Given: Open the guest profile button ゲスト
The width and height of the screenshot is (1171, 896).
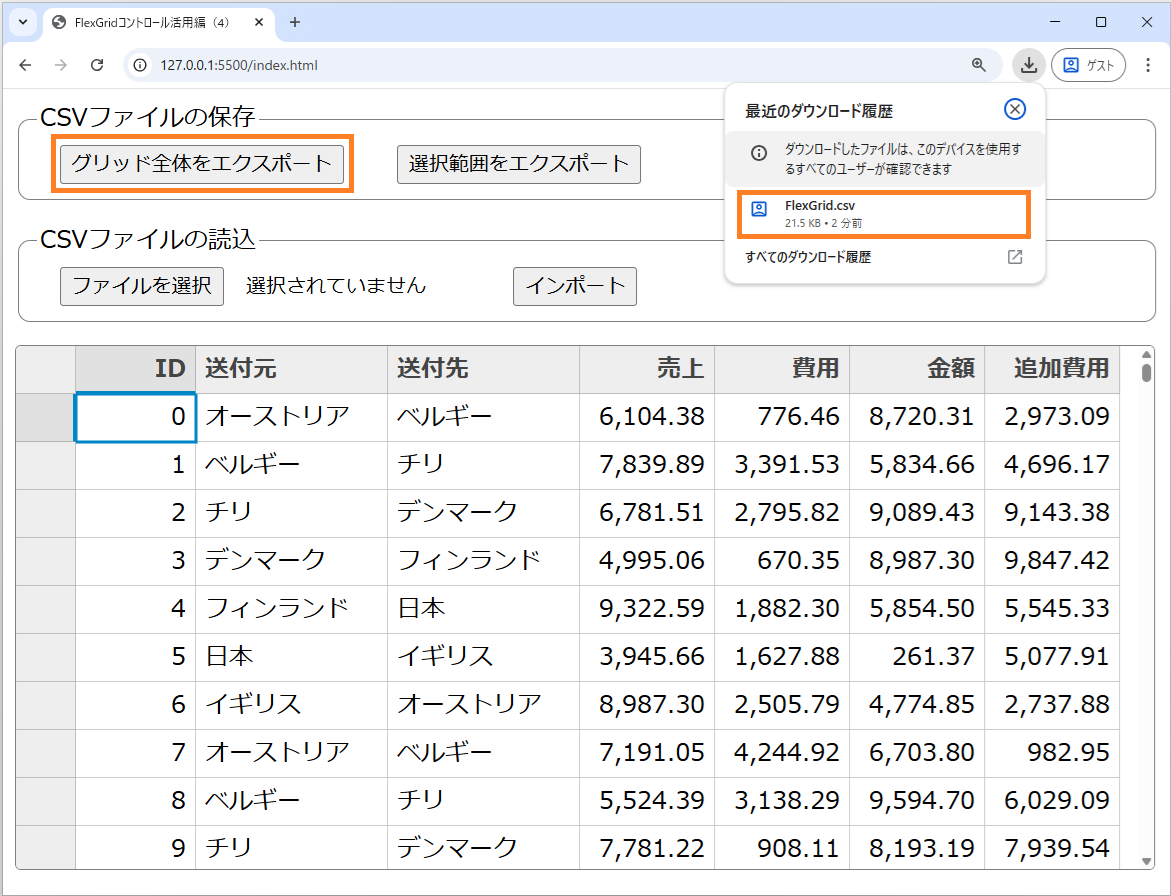Looking at the screenshot, I should click(1088, 65).
